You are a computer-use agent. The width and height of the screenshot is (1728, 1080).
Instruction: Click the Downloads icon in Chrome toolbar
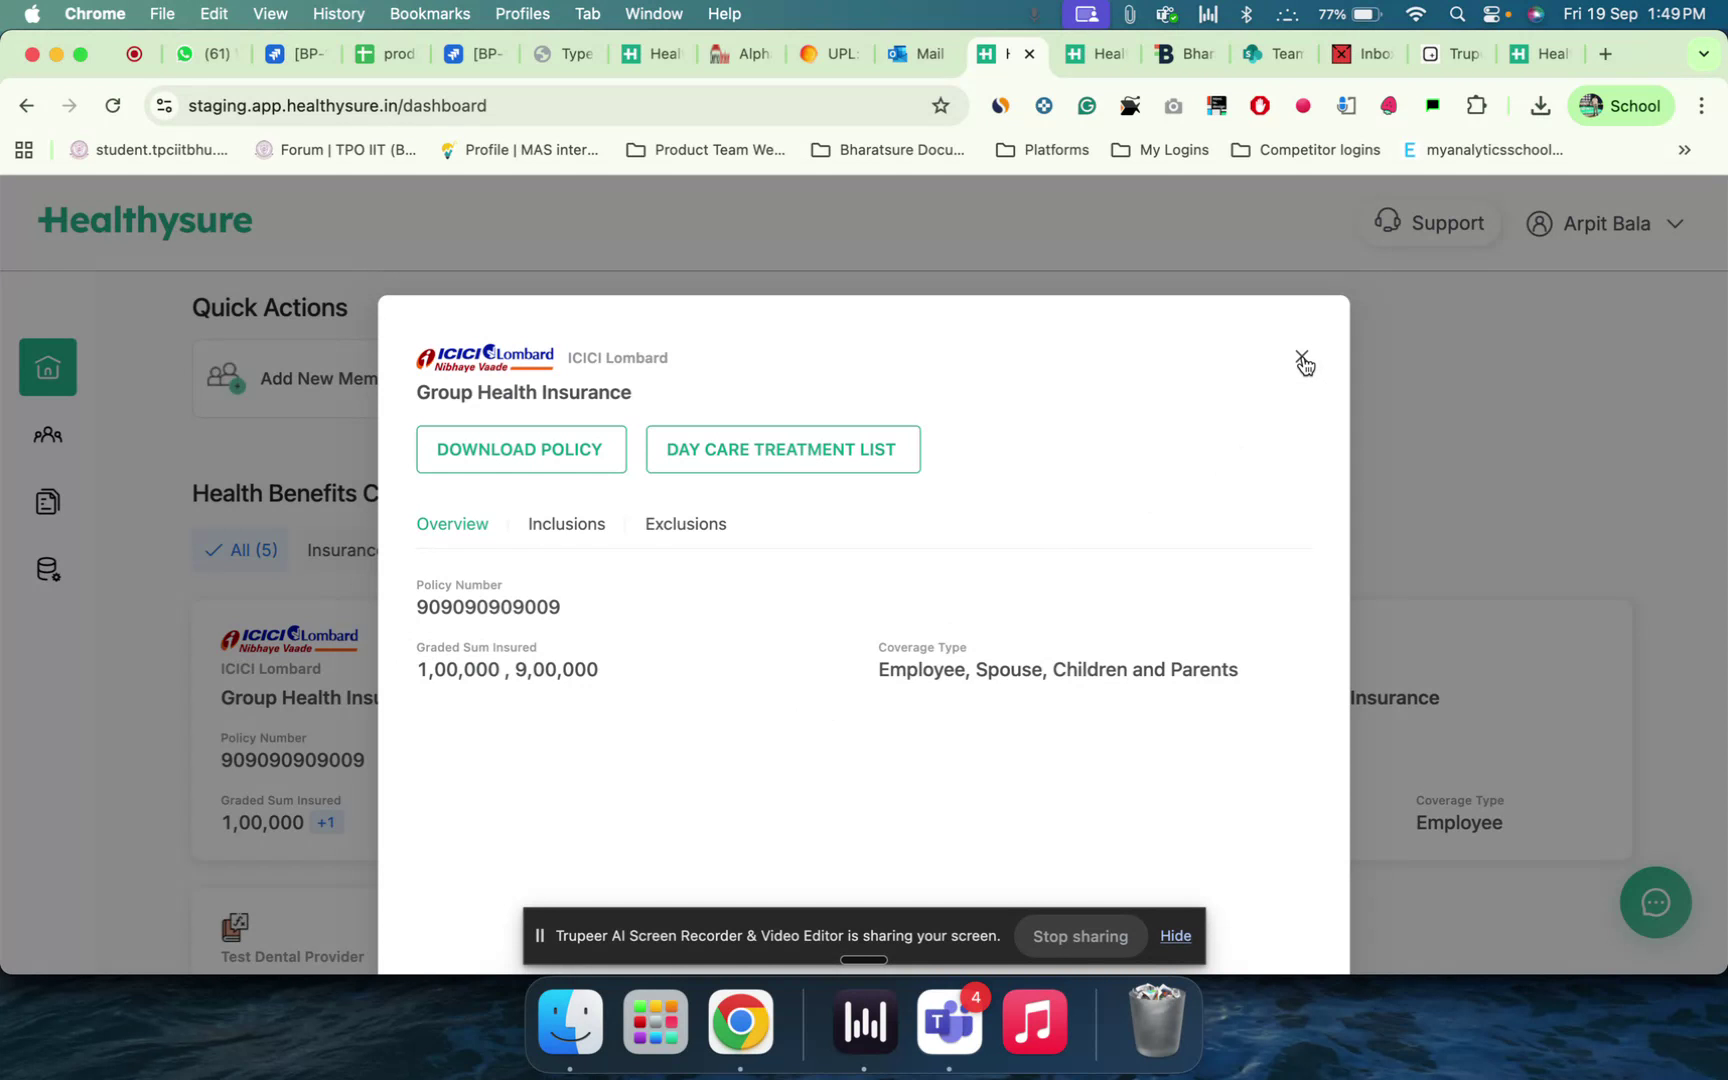(1540, 105)
